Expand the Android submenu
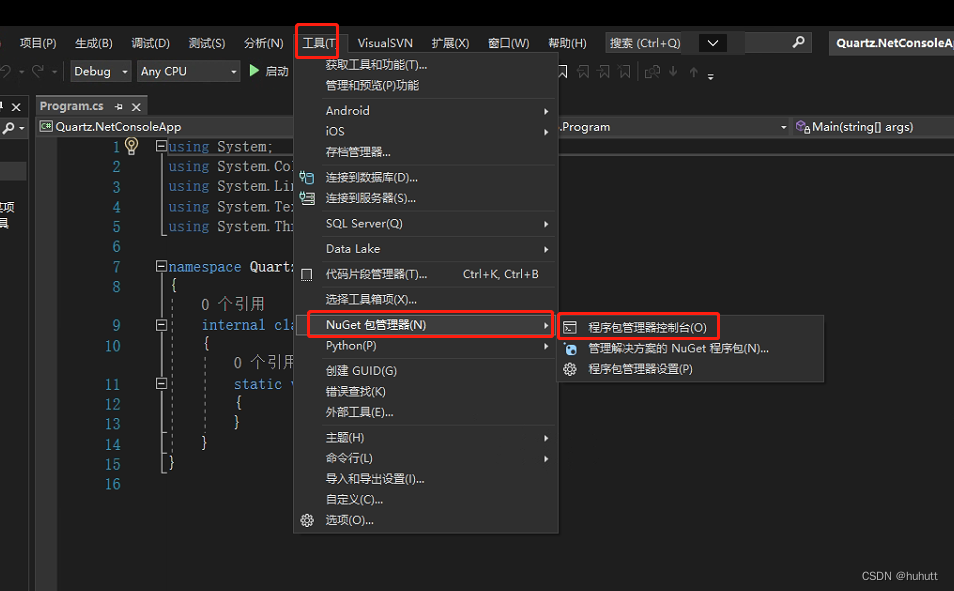 click(546, 111)
